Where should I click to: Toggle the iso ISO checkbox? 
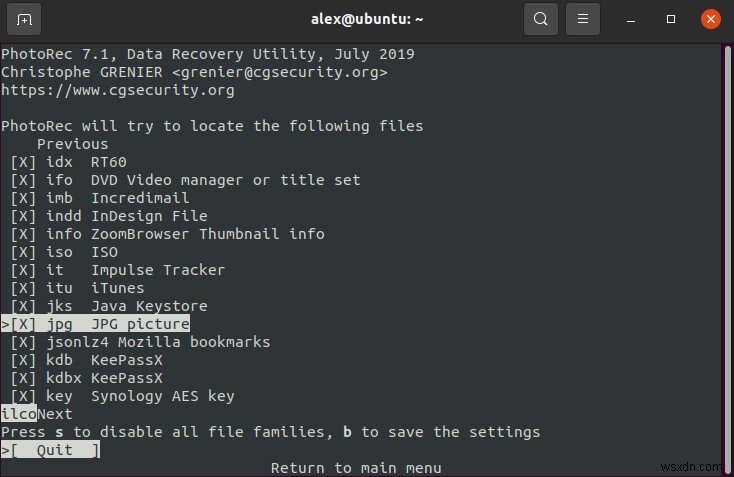23,252
